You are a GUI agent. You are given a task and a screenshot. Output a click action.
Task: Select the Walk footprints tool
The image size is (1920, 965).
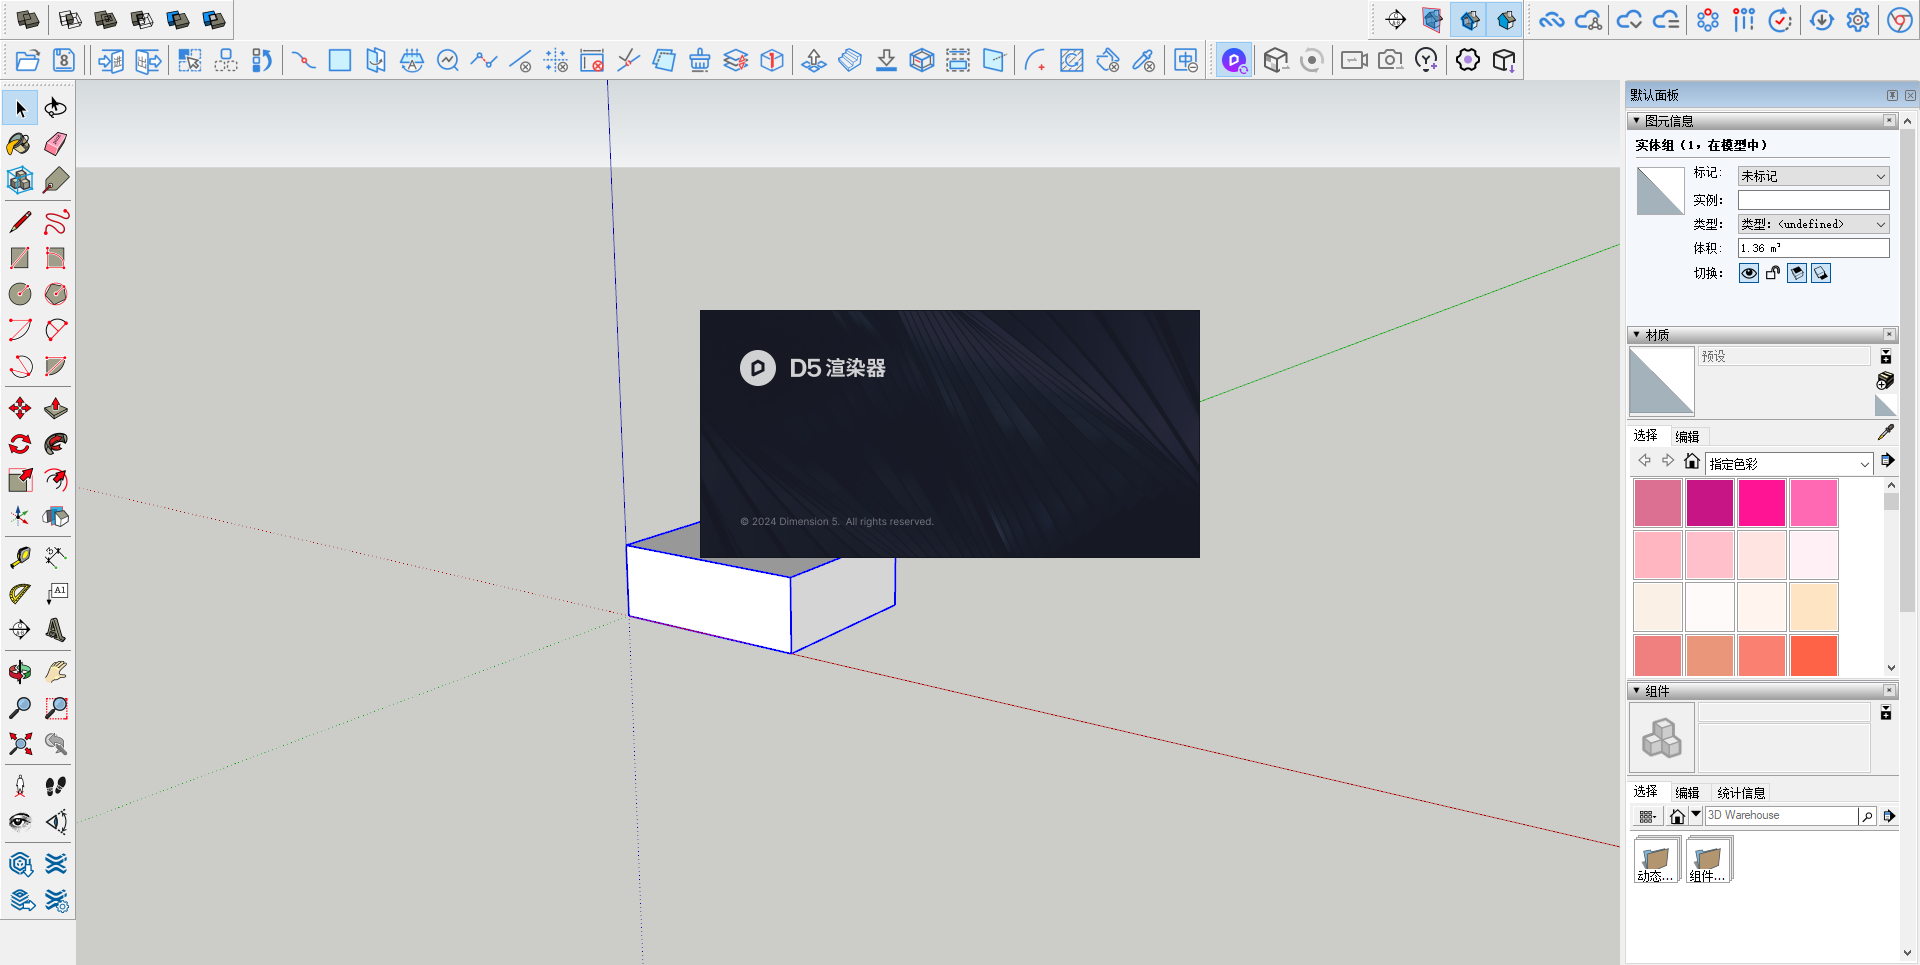click(x=56, y=786)
